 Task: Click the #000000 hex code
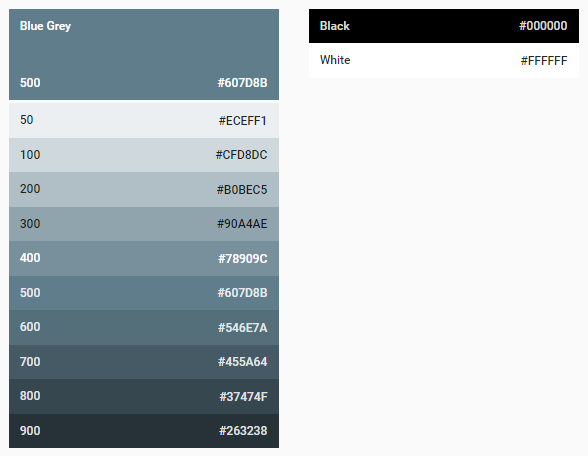pyautogui.click(x=543, y=26)
